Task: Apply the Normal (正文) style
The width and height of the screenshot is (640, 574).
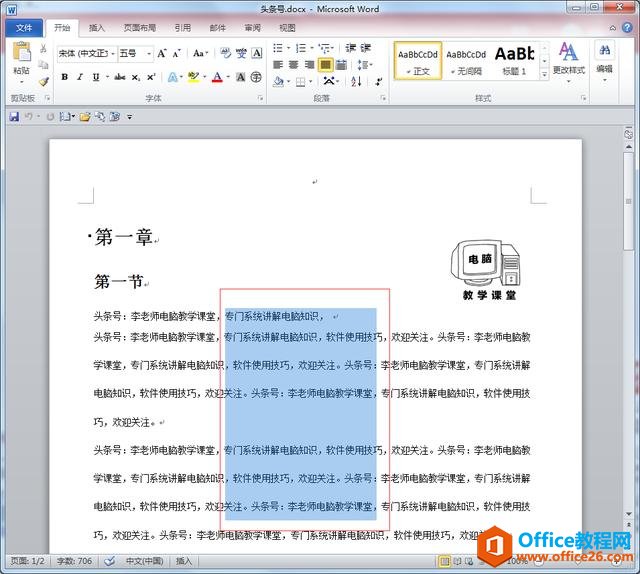Action: pos(418,60)
